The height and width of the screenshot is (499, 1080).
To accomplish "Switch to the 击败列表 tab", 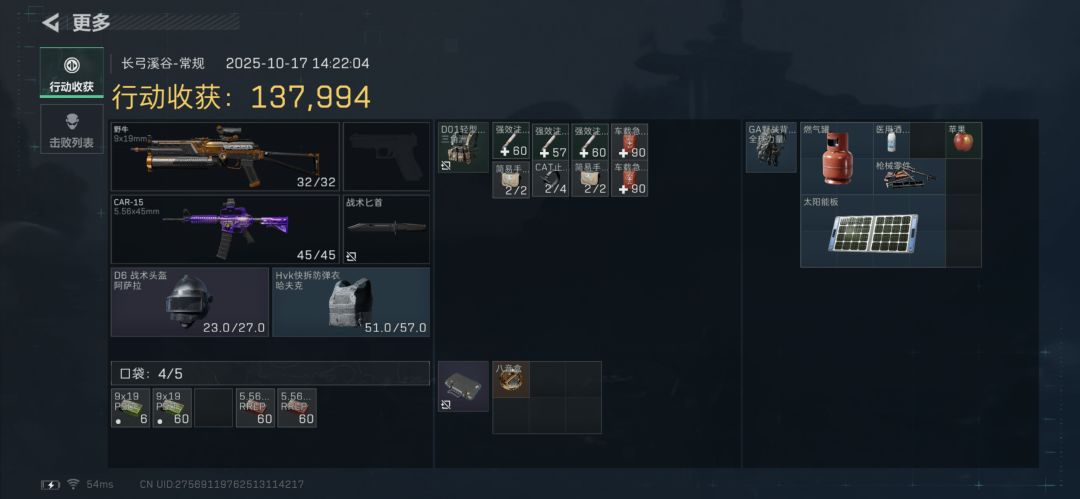I will (x=72, y=129).
